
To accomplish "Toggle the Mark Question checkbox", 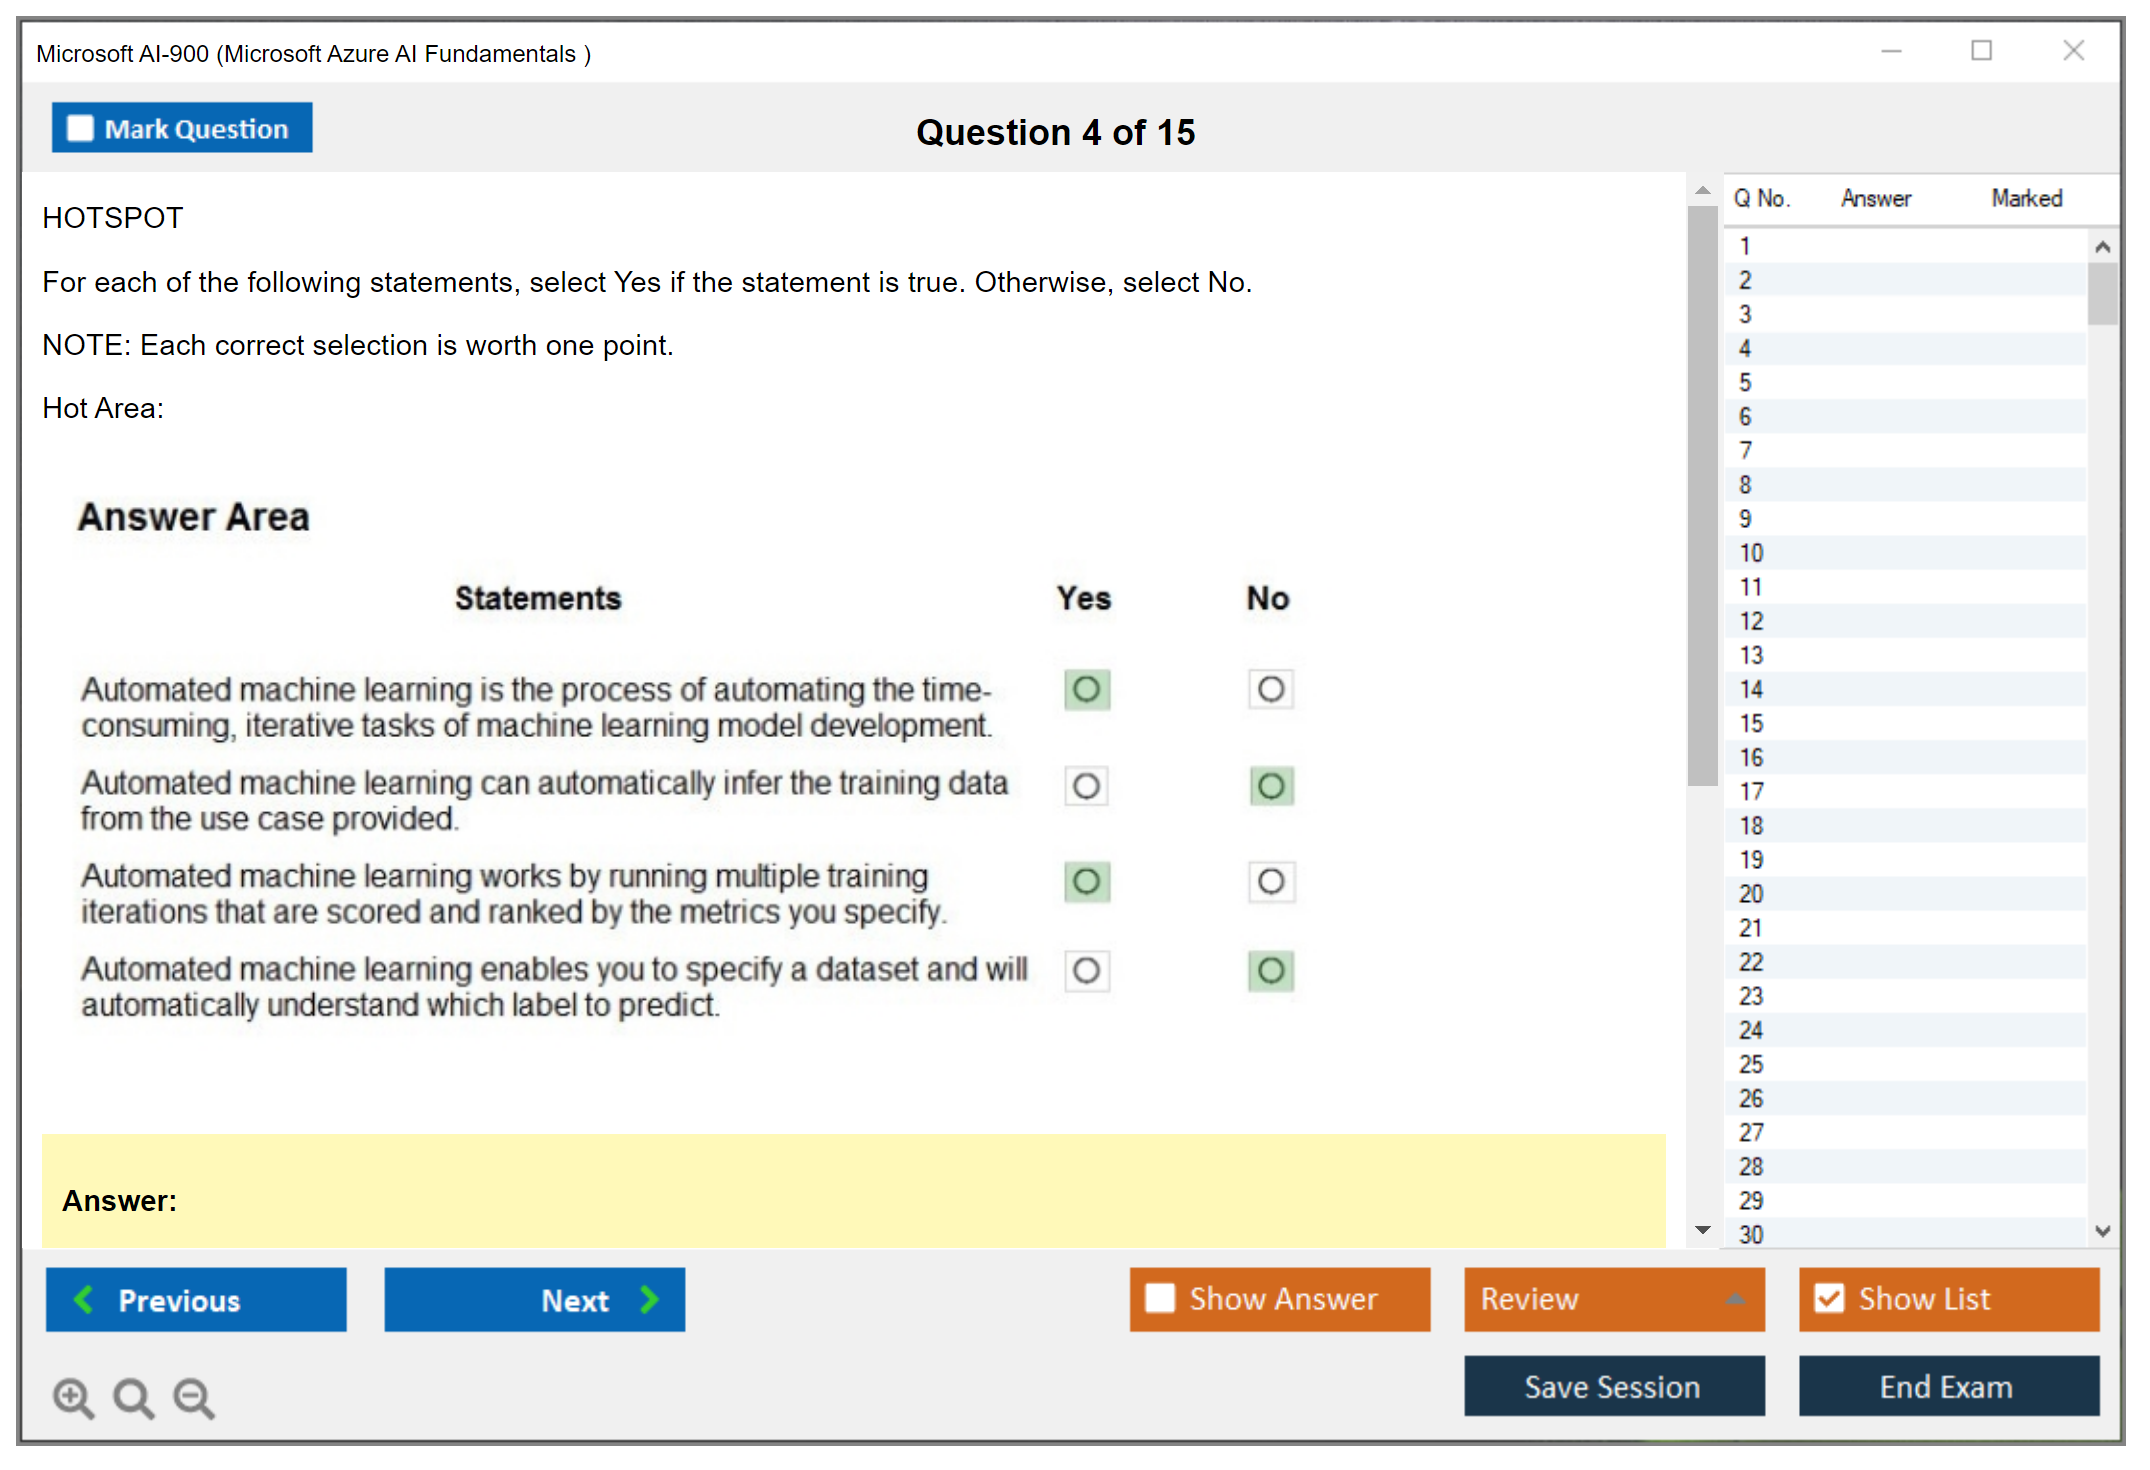I will [80, 129].
